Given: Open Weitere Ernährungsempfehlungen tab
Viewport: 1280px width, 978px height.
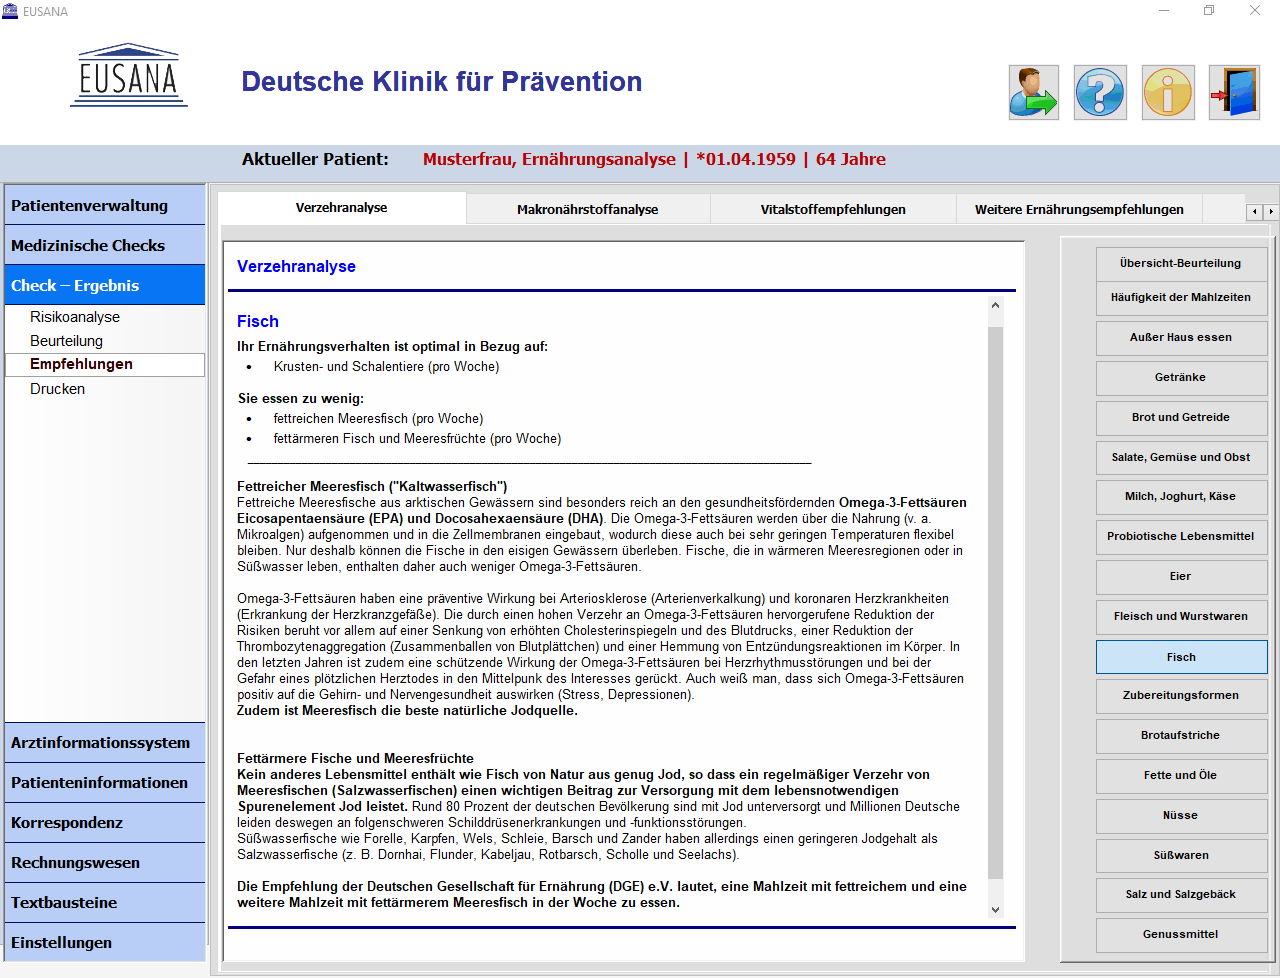Looking at the screenshot, I should [1079, 209].
